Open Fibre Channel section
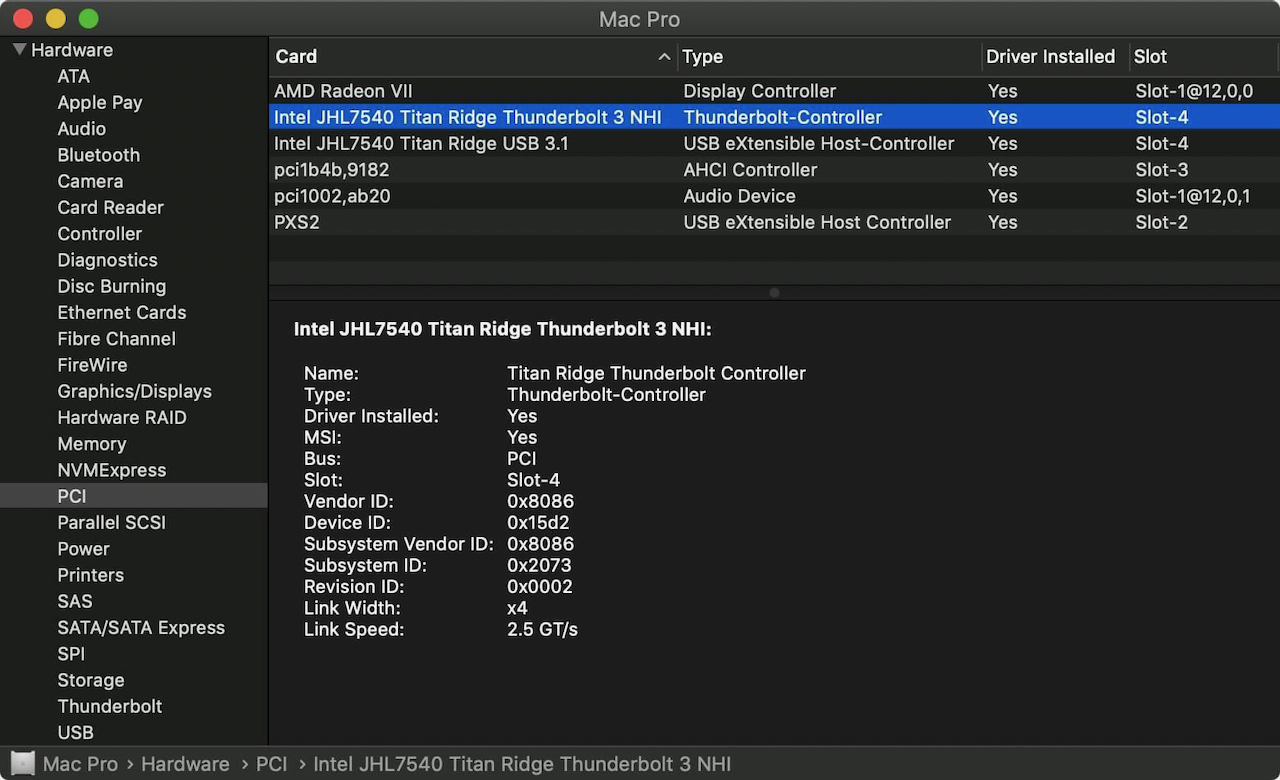Screen dimensions: 1280x780 (x=117, y=339)
